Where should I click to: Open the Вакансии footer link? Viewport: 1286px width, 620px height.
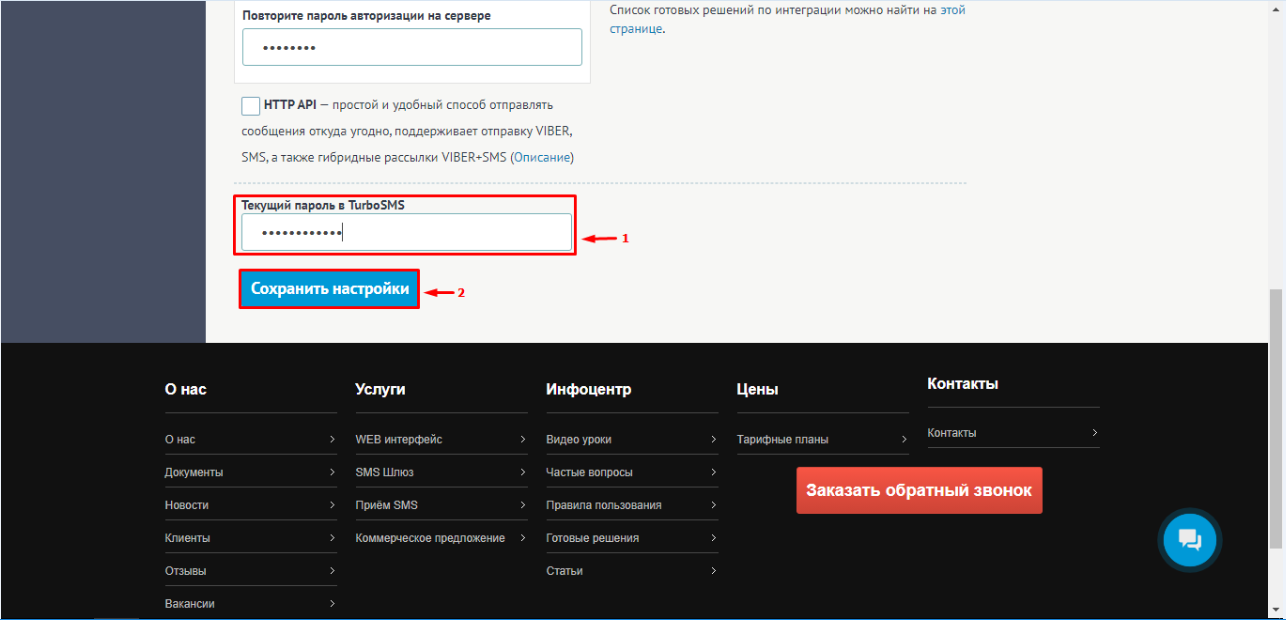pyautogui.click(x=190, y=604)
